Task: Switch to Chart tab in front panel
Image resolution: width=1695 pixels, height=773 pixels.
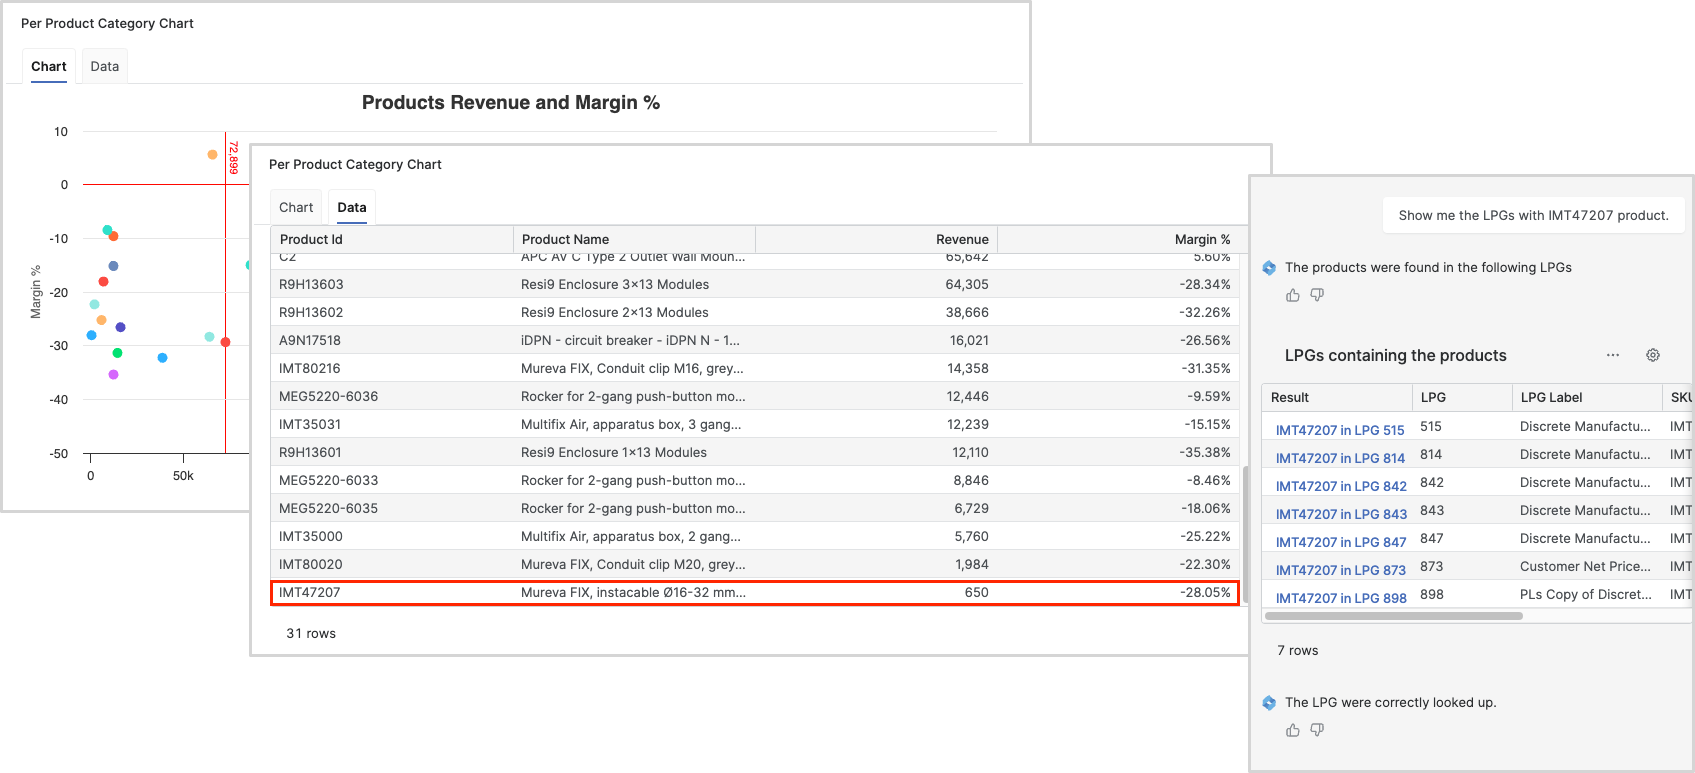Action: tap(296, 207)
